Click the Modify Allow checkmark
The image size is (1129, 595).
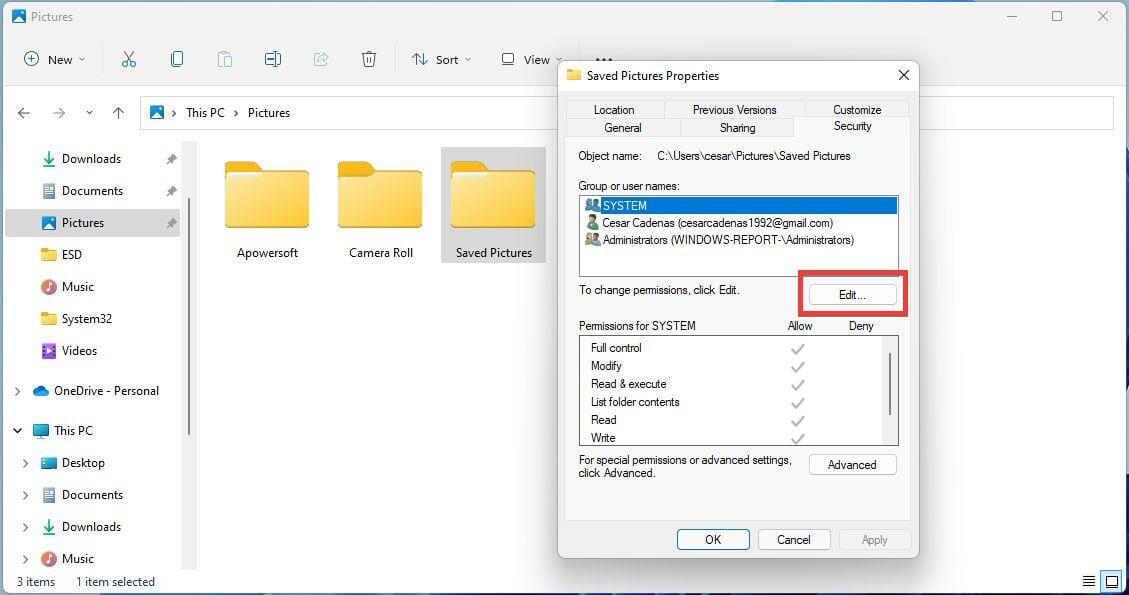coord(797,367)
